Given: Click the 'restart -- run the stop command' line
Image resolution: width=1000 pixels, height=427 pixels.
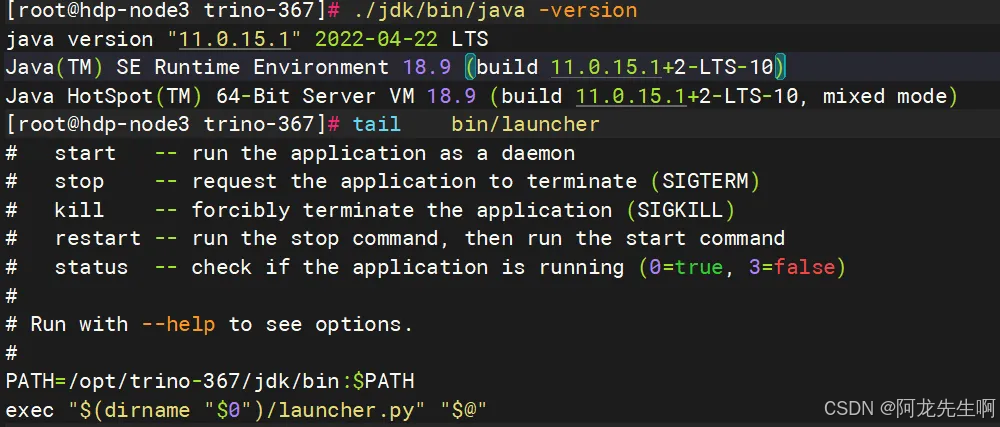Looking at the screenshot, I should click(x=395, y=238).
